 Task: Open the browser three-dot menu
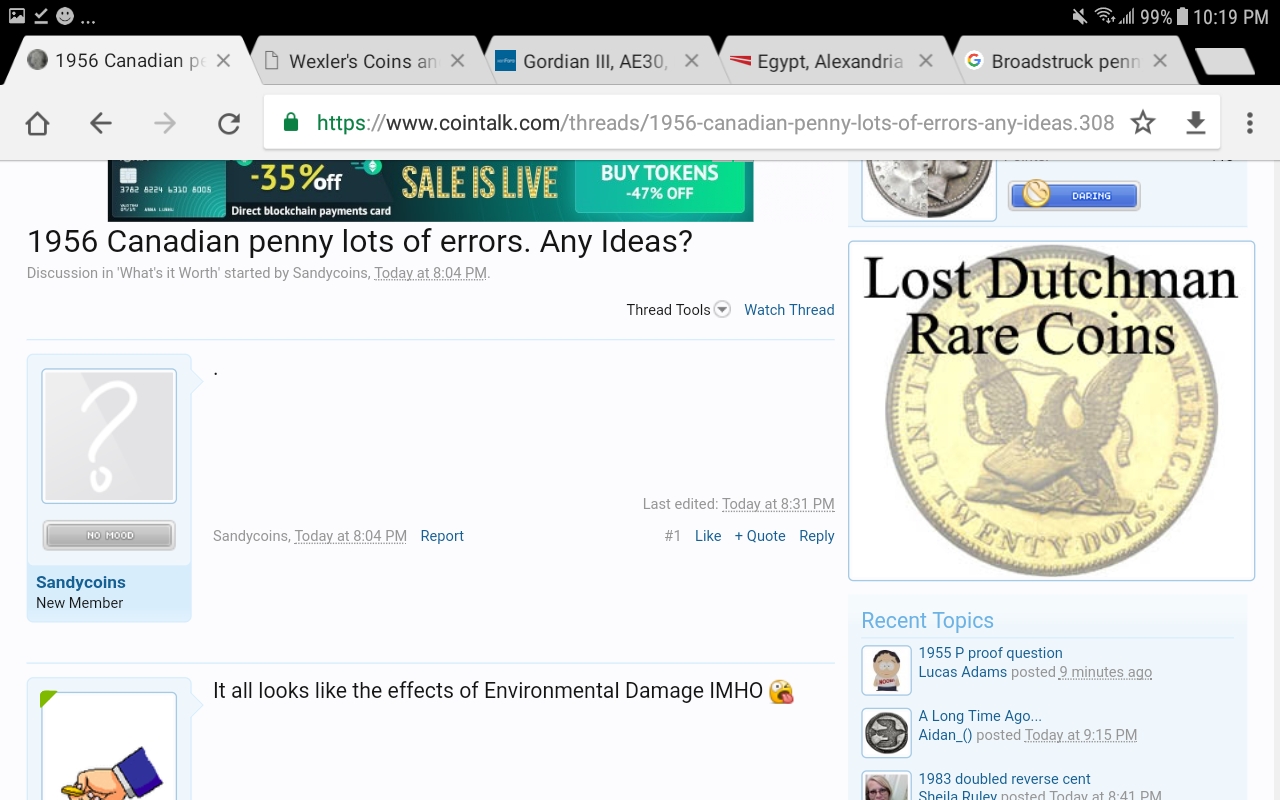1249,123
